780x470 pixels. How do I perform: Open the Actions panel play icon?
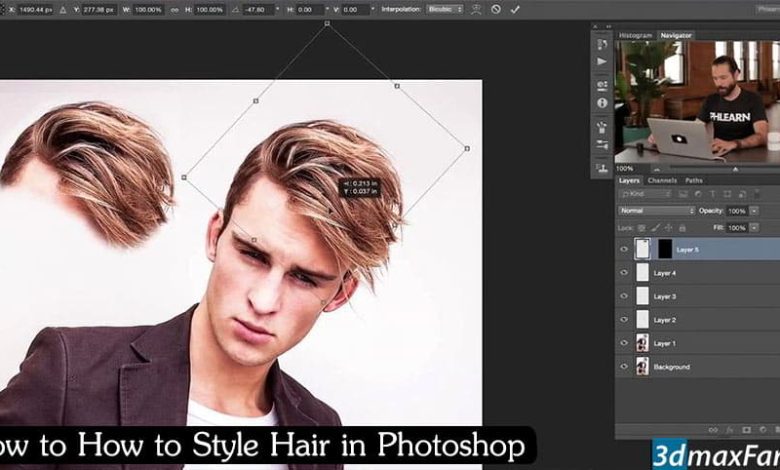pyautogui.click(x=602, y=61)
